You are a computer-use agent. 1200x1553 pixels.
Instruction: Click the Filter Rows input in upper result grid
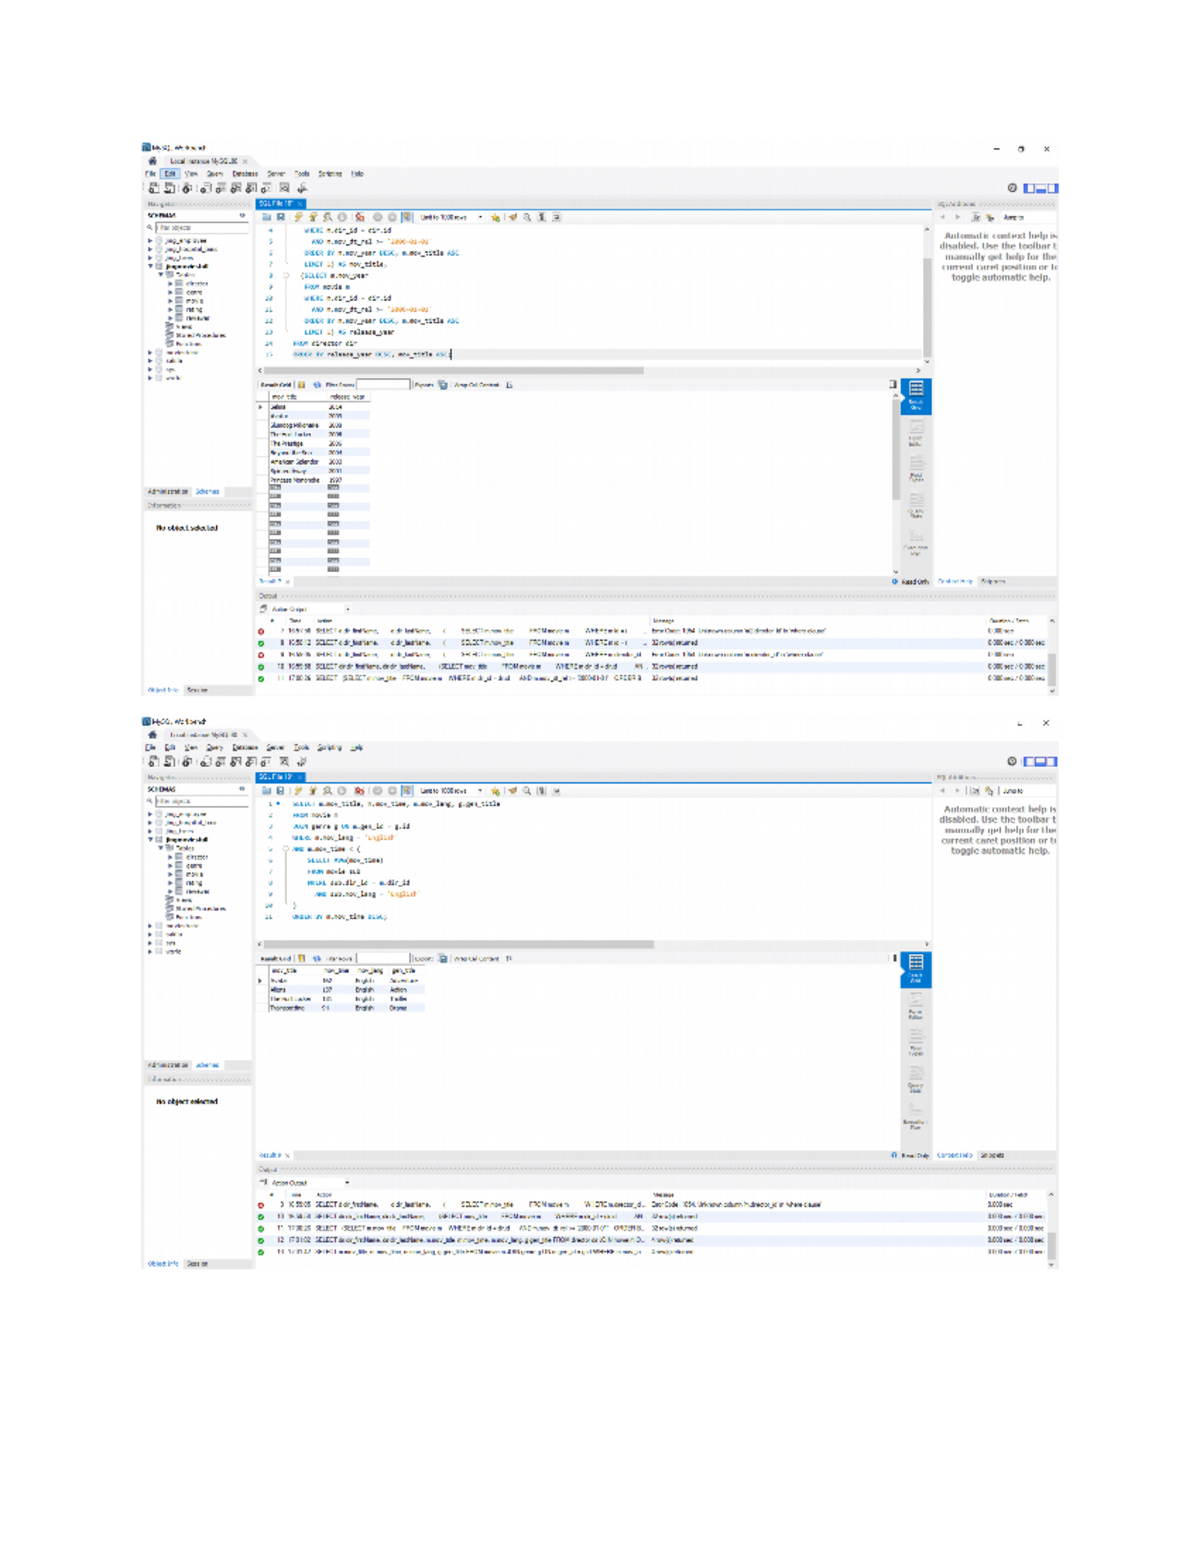pos(383,385)
